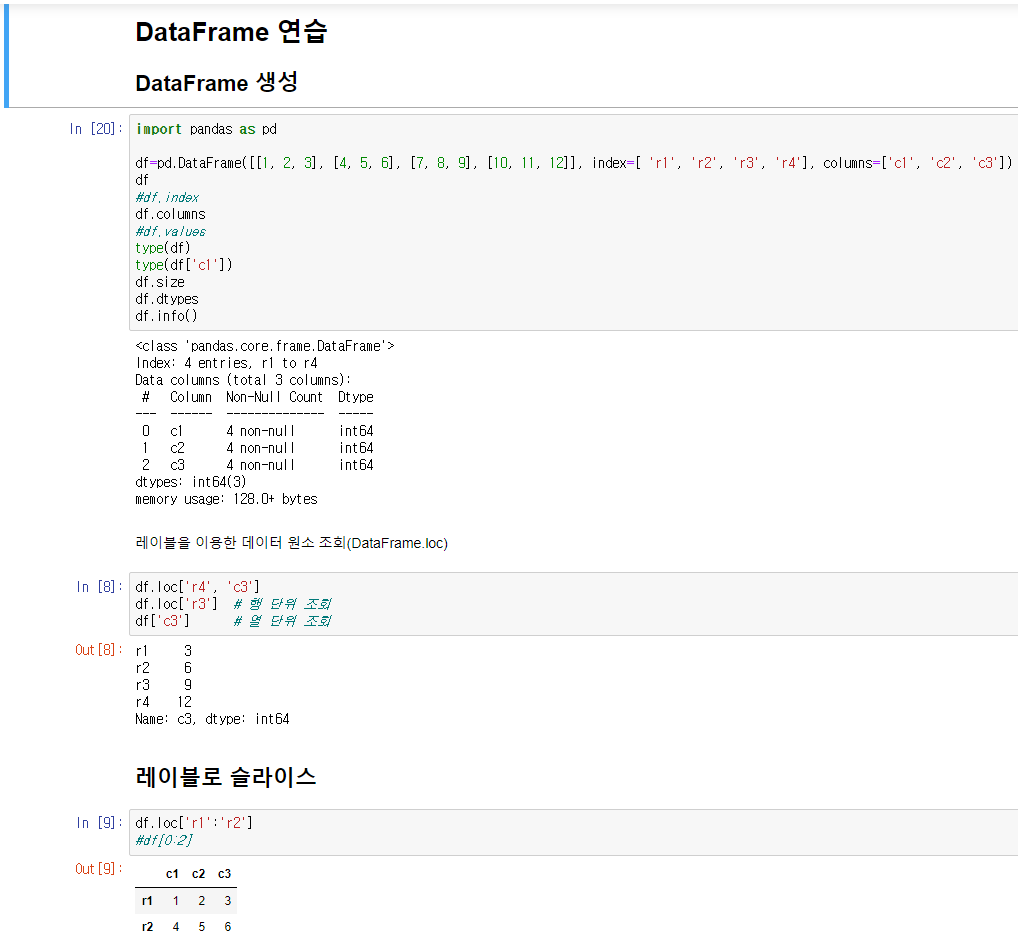This screenshot has height=948, width=1018.
Task: Click the r1 row label in the output table
Action: pyautogui.click(x=147, y=901)
